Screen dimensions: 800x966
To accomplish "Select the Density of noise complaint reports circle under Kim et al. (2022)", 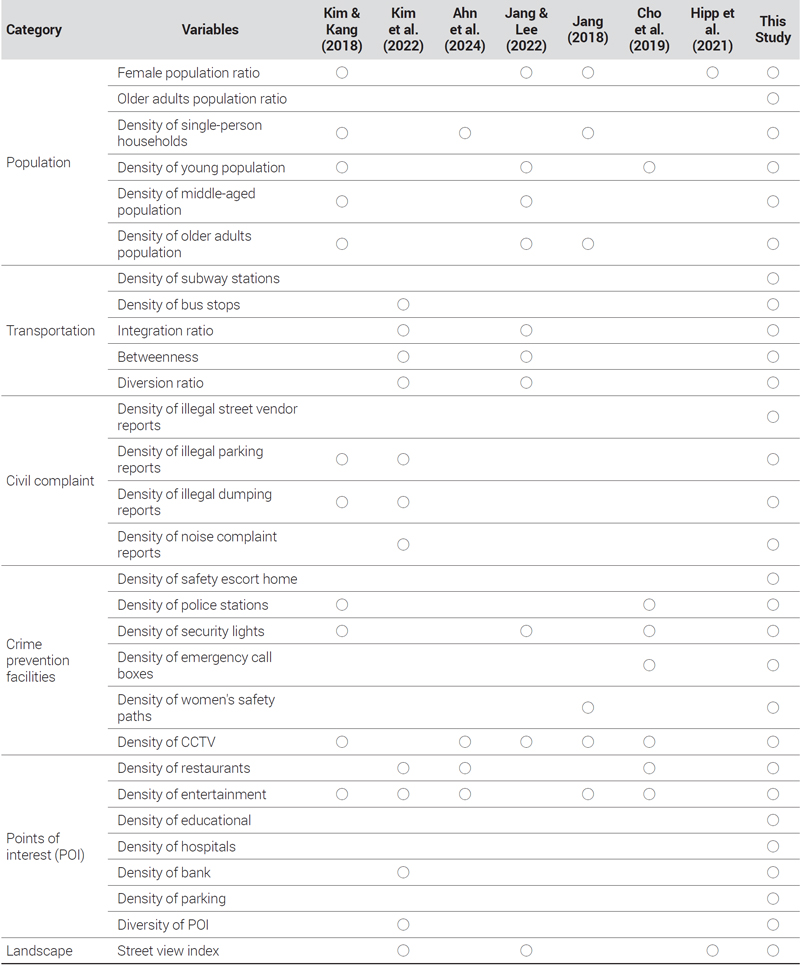I will pyautogui.click(x=403, y=545).
